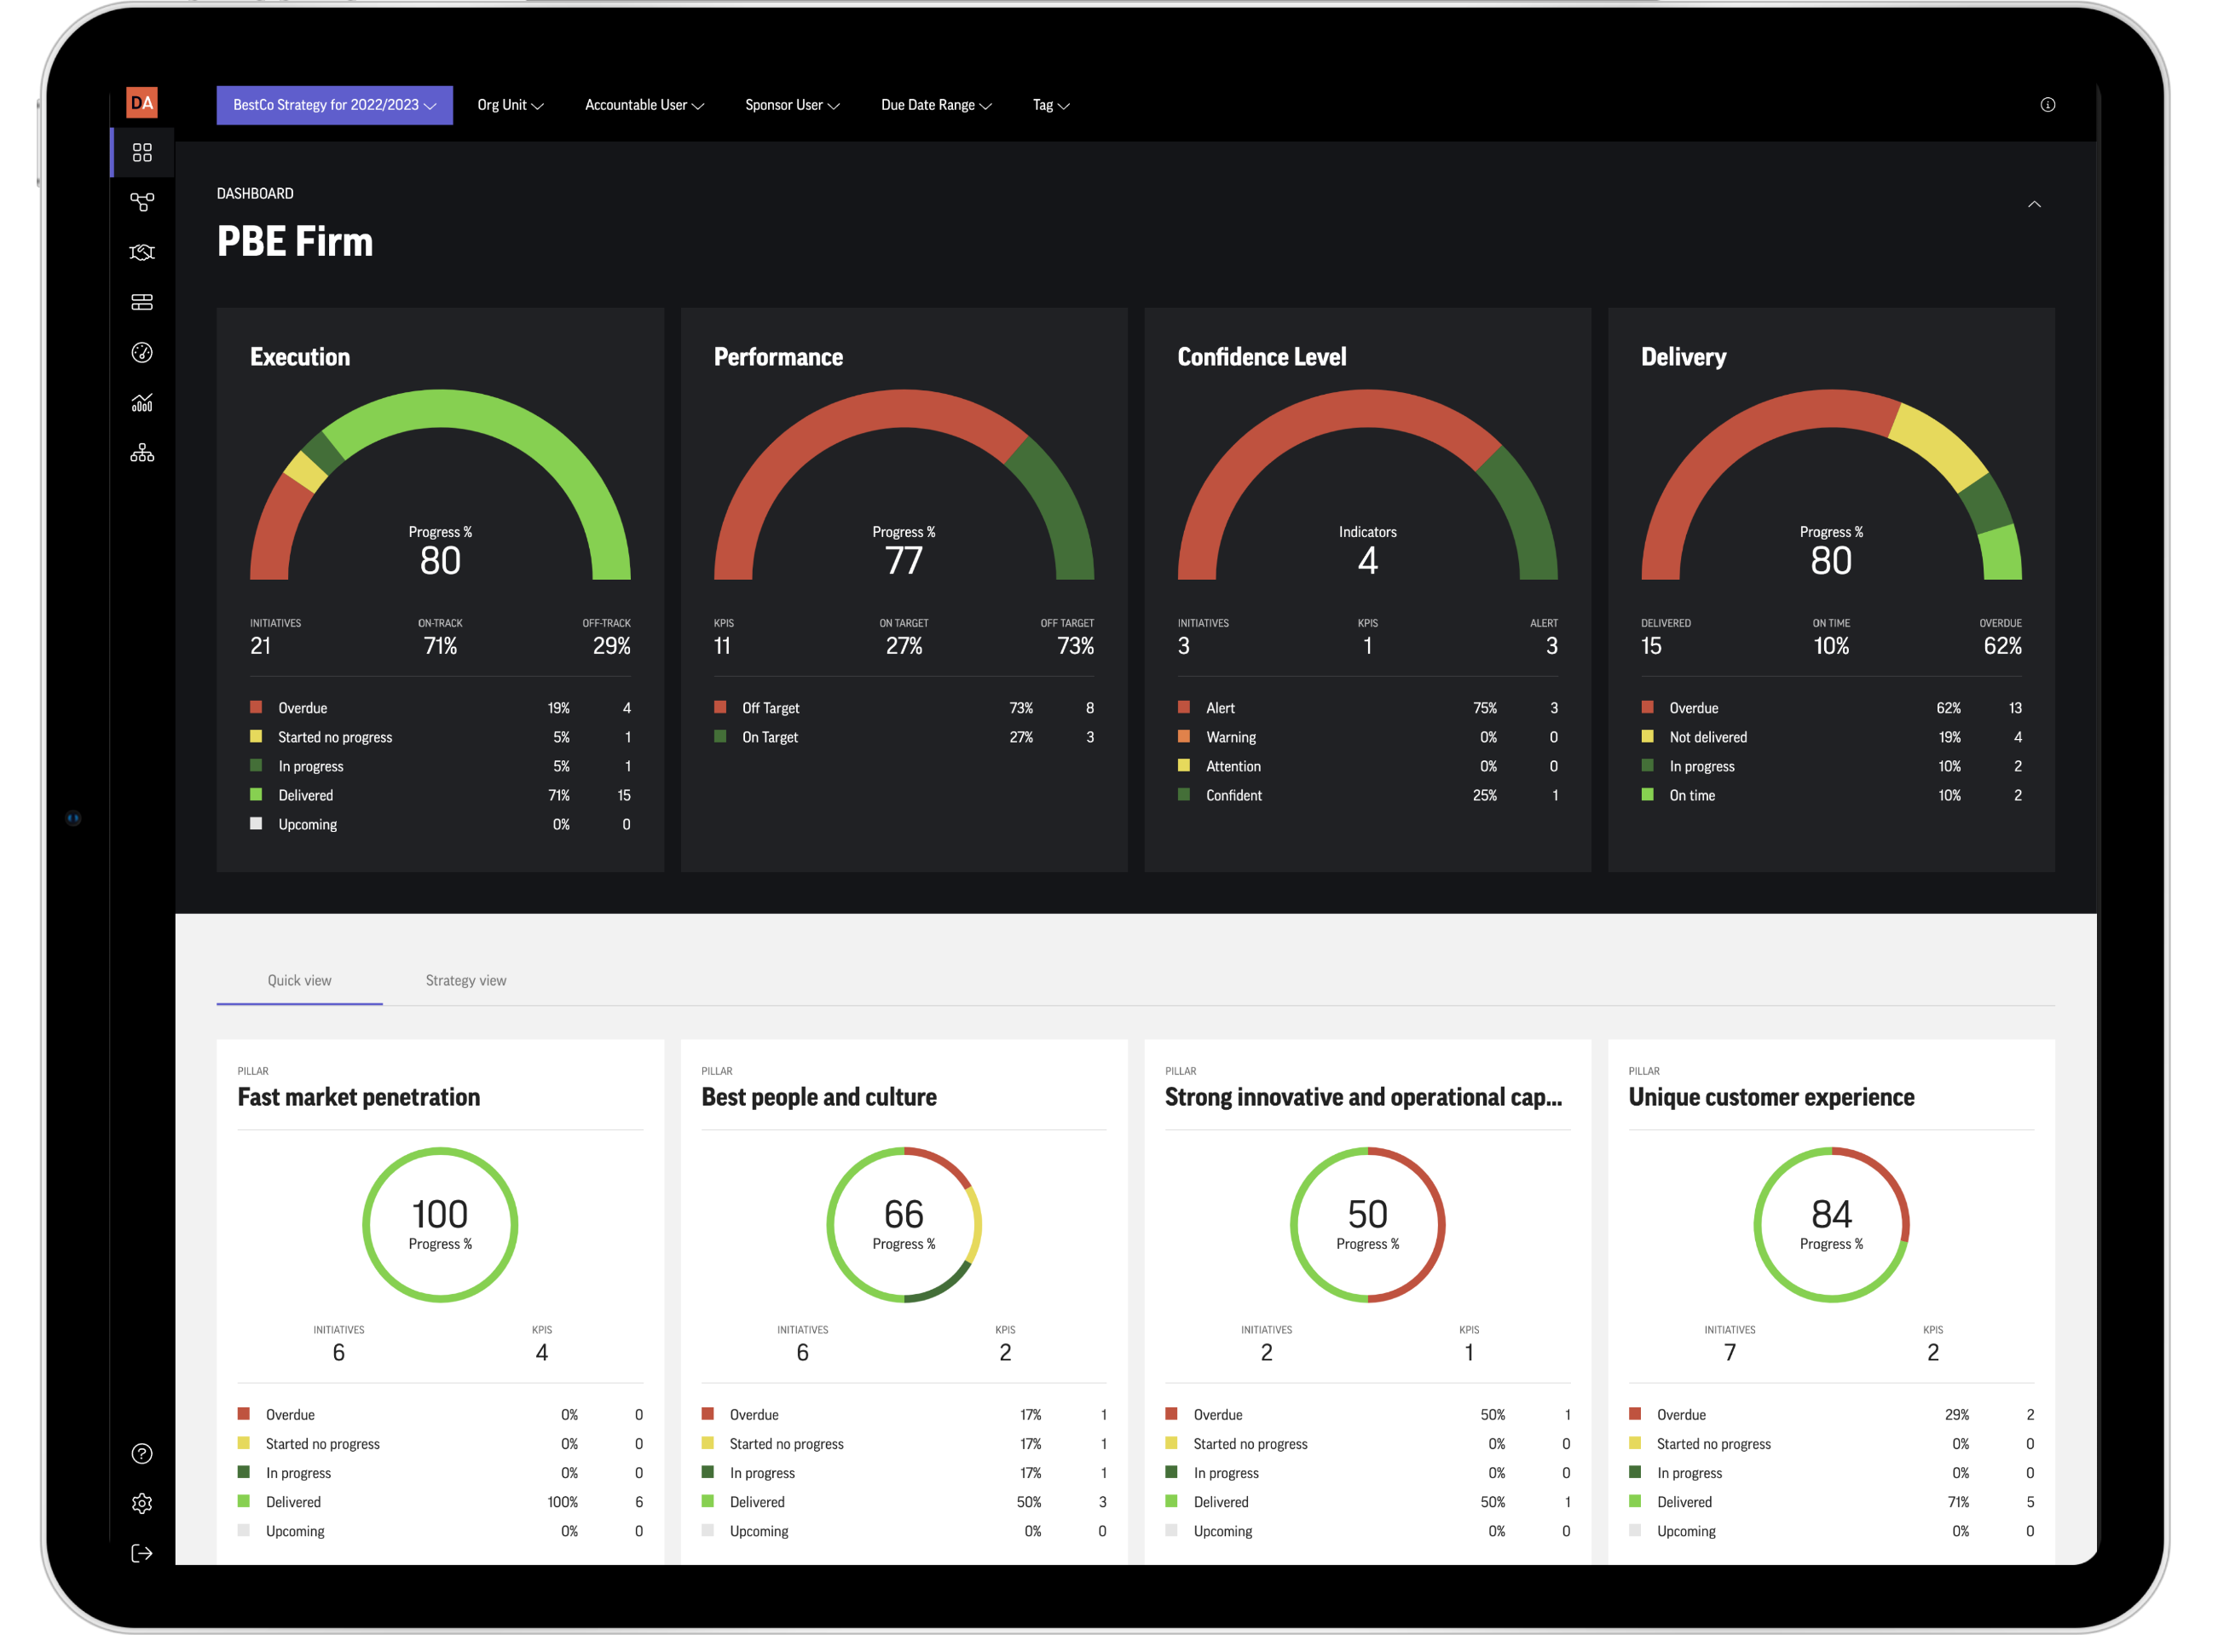Viewport: 2218px width, 1652px height.
Task: Click the Attention row in Confidence Level
Action: 1367,766
